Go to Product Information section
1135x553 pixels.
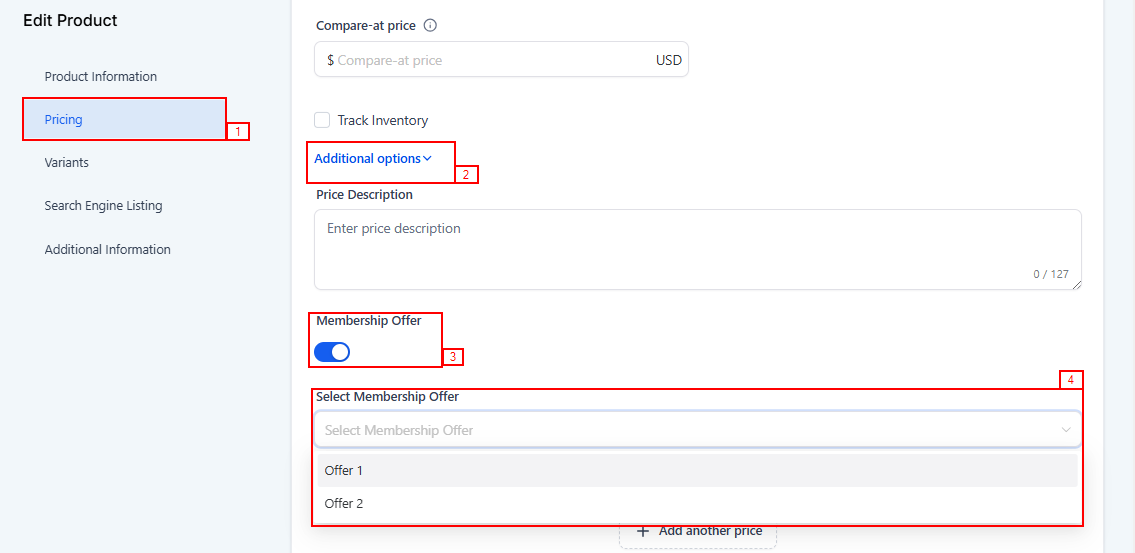101,76
